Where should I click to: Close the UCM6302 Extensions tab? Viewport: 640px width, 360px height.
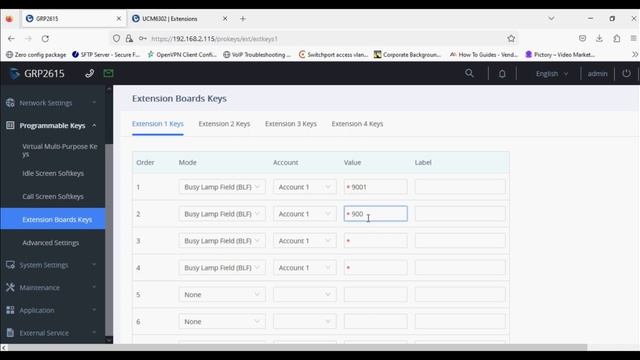coord(225,19)
